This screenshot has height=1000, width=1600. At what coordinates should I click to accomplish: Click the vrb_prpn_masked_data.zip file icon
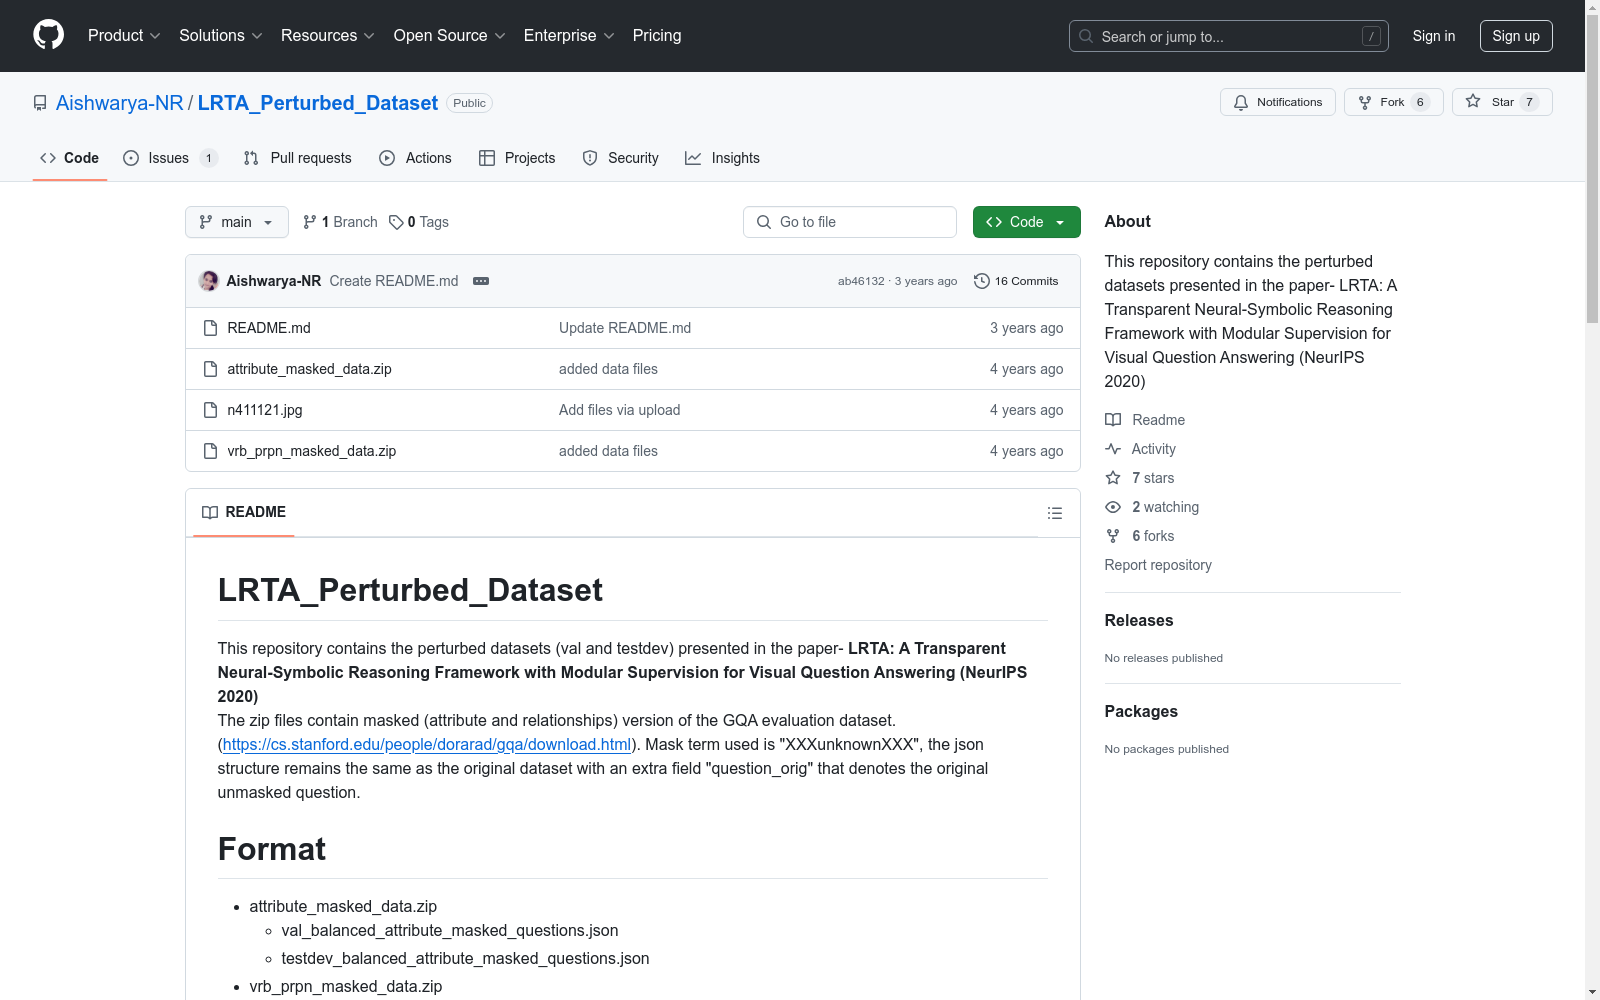coord(210,451)
